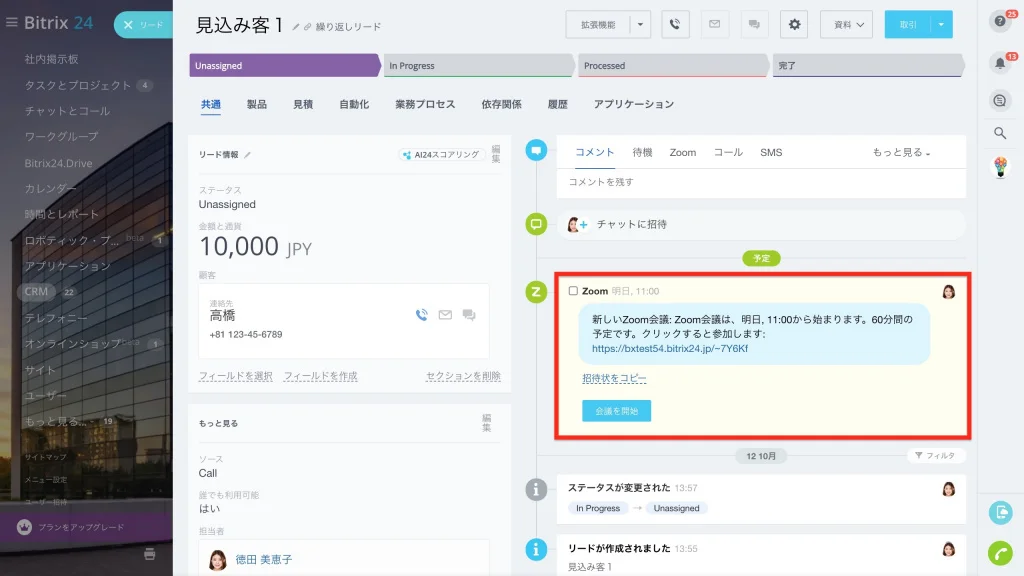Message contact 高橋 using chat icon
The width and height of the screenshot is (1024, 576).
[469, 315]
